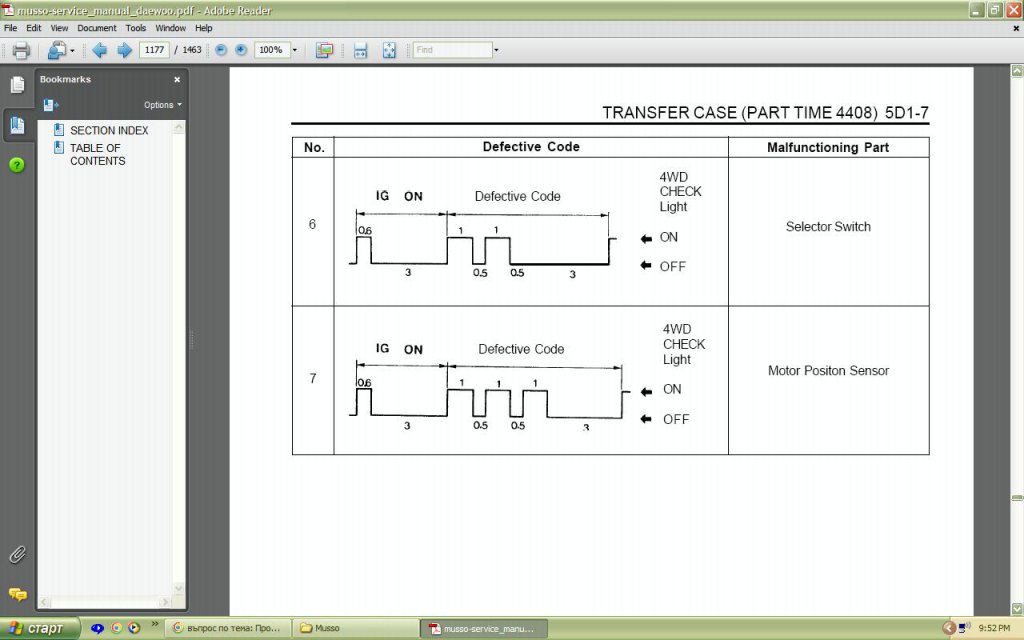Click the new bookmark icon
Screen dimensions: 1024x640
[x=50, y=104]
